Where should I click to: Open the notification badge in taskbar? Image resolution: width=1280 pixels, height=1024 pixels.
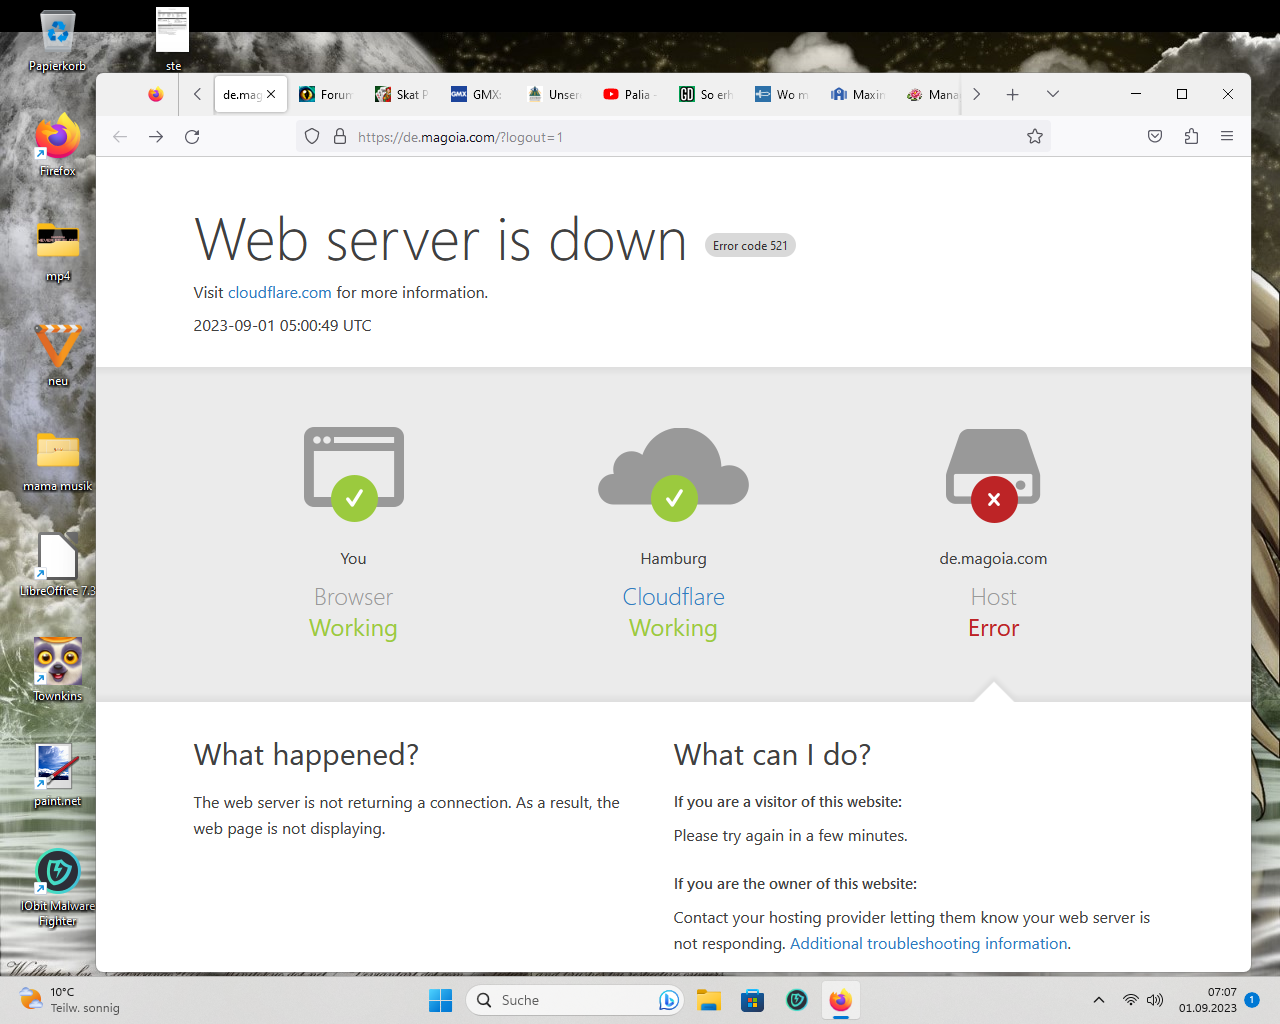1251,1000
